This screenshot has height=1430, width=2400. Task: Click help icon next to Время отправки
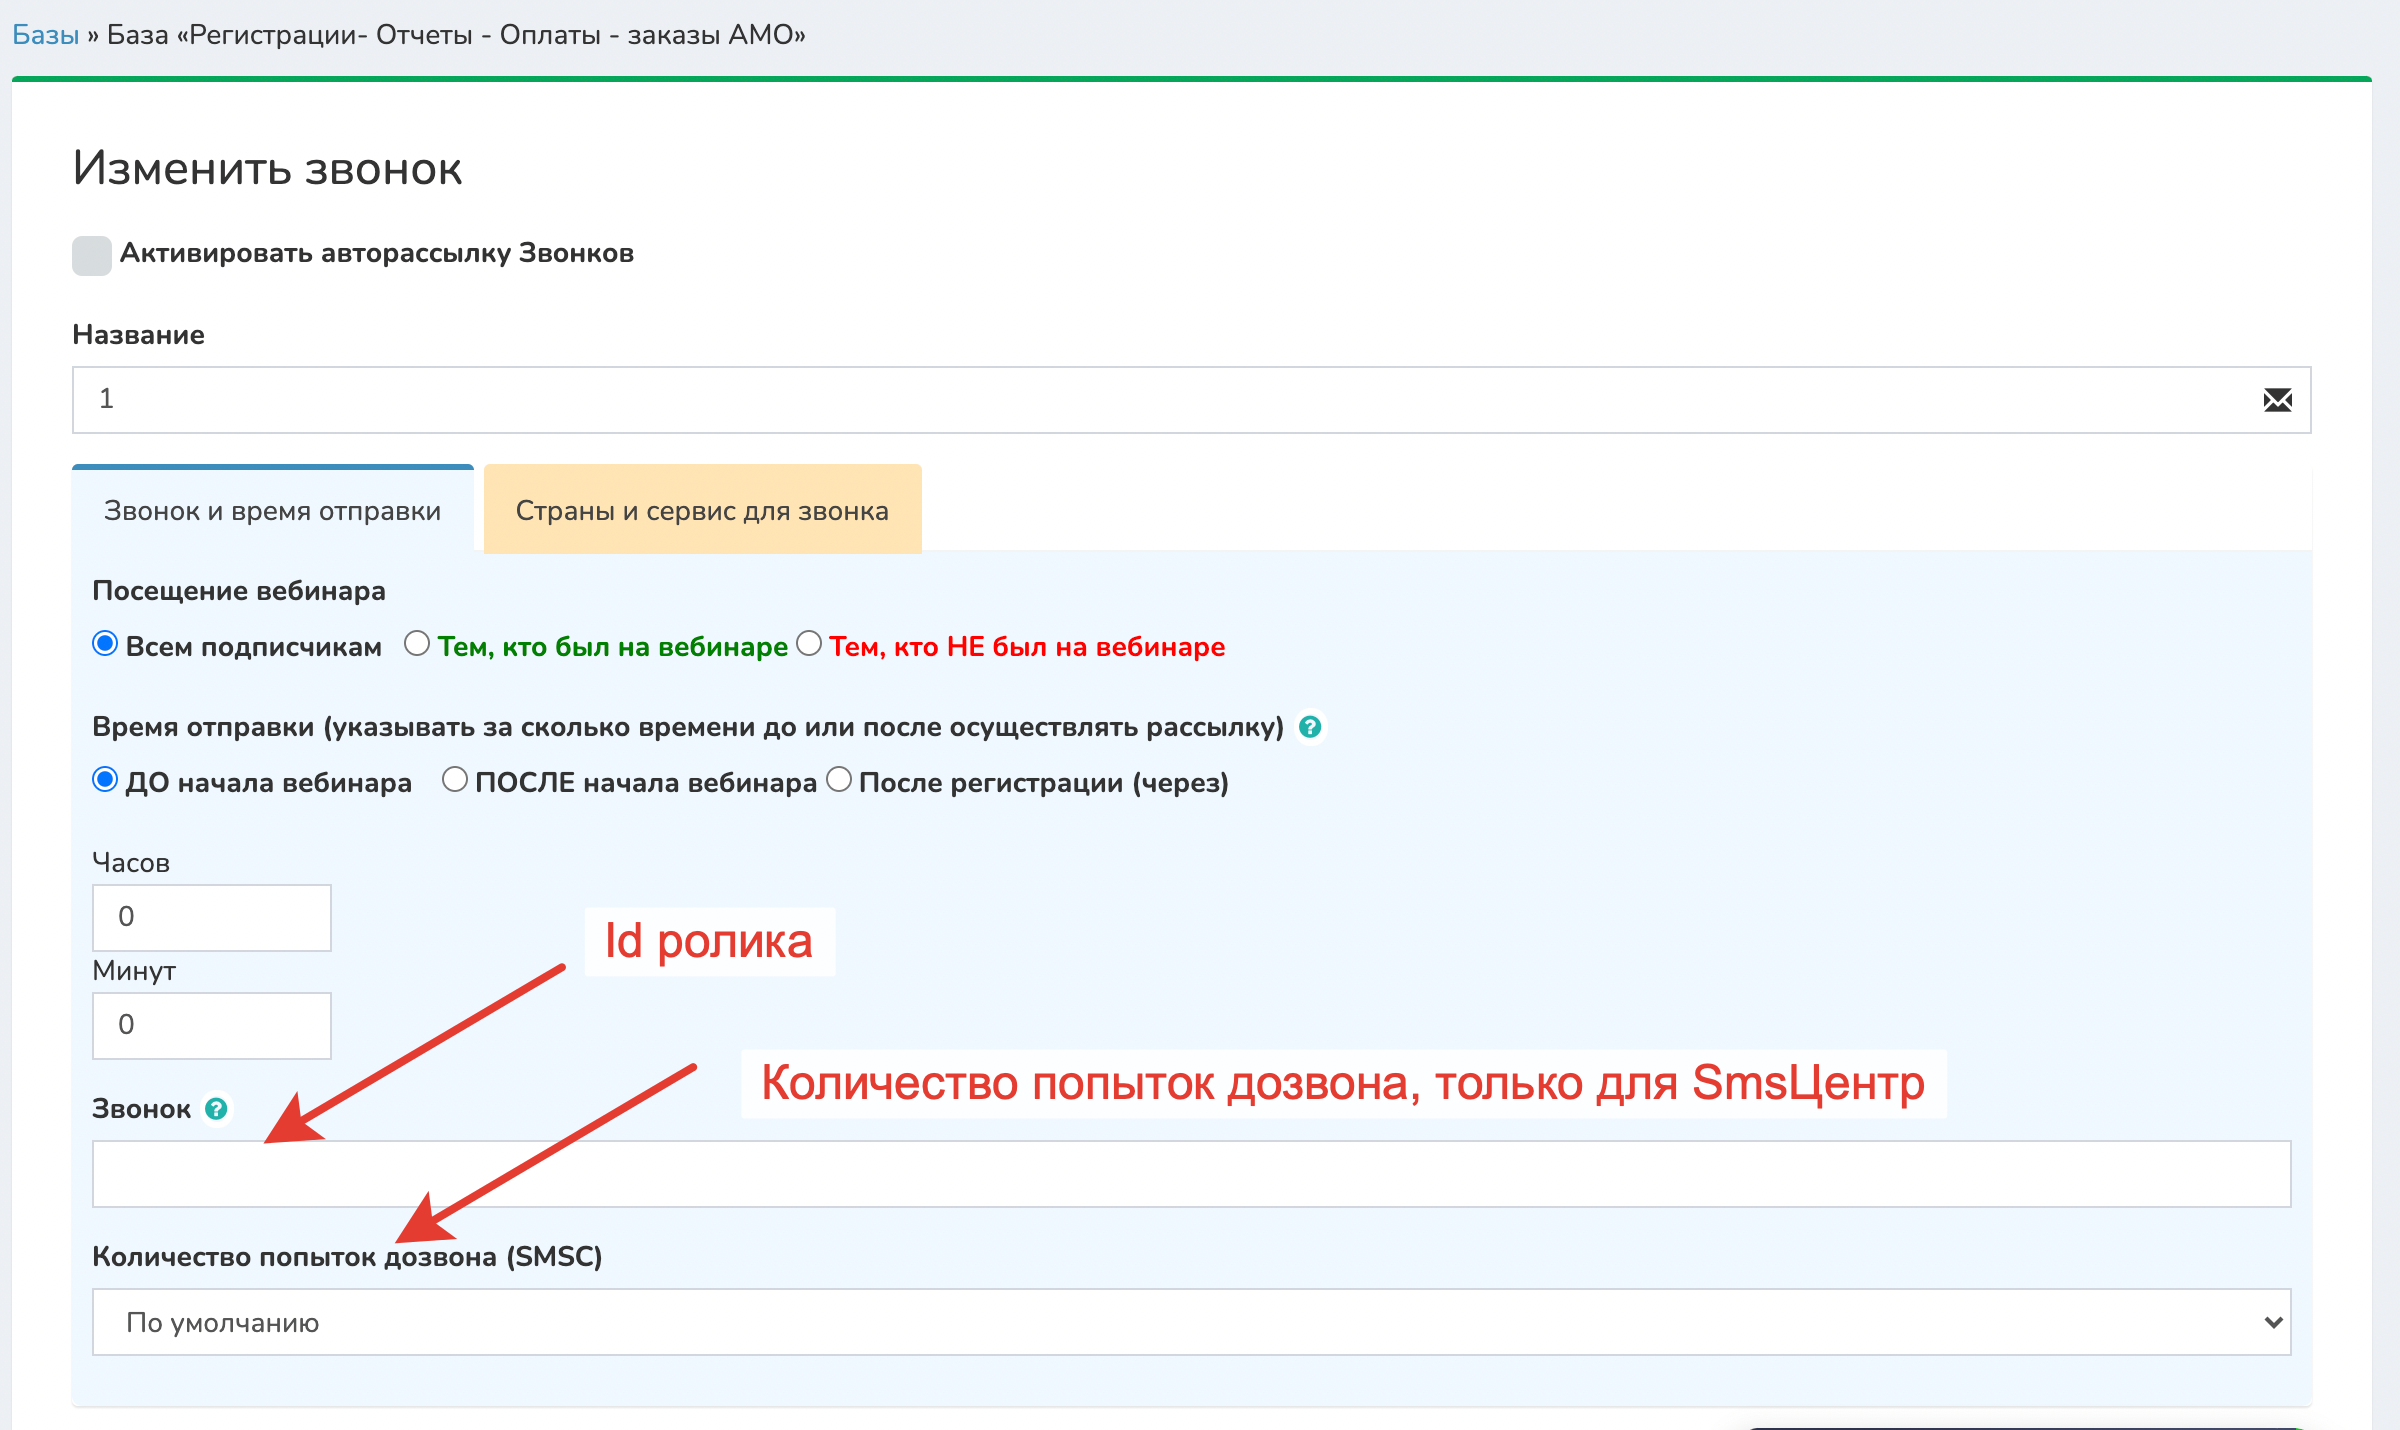[1309, 727]
